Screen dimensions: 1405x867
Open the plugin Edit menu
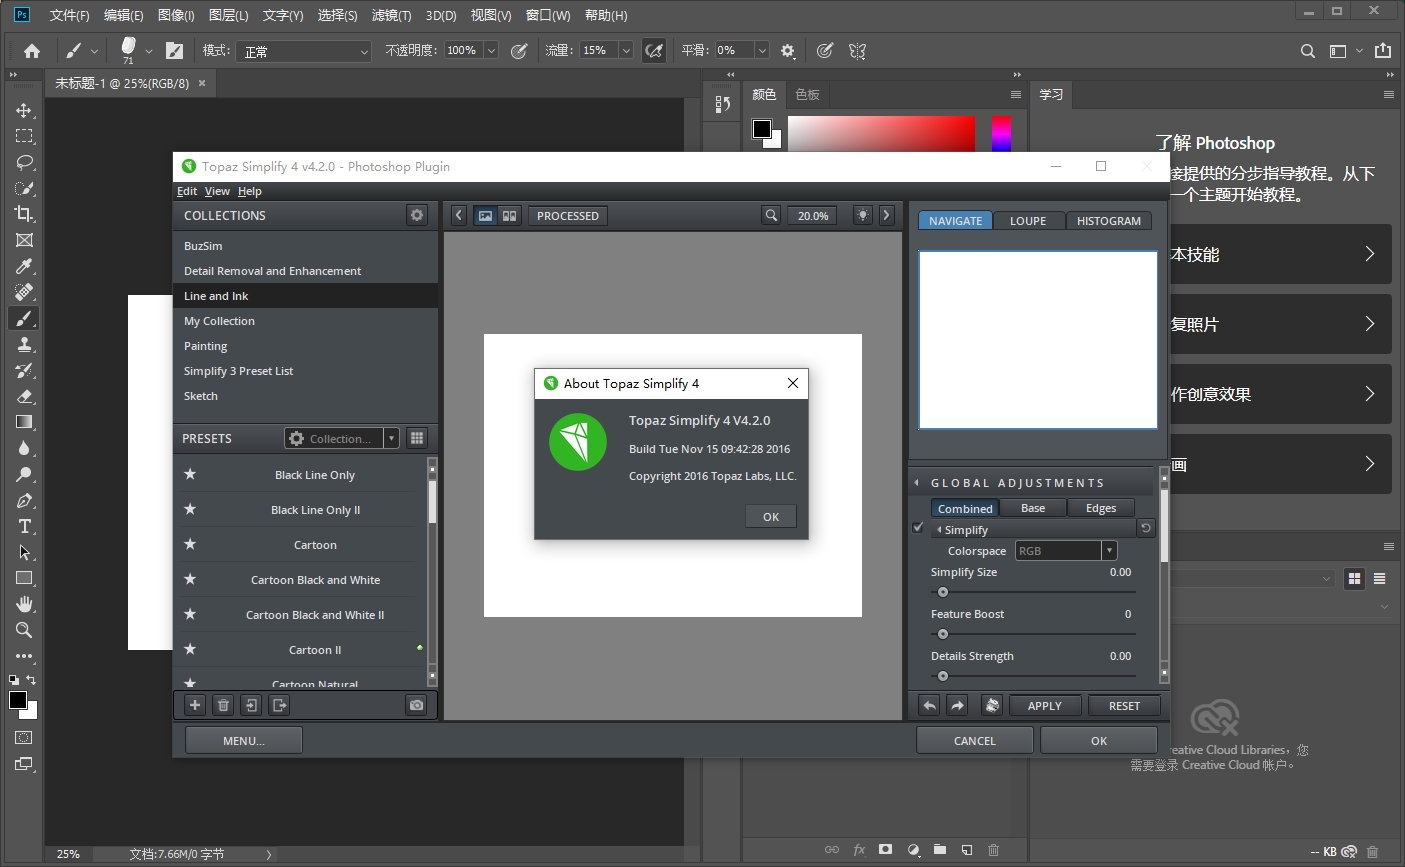coord(187,191)
